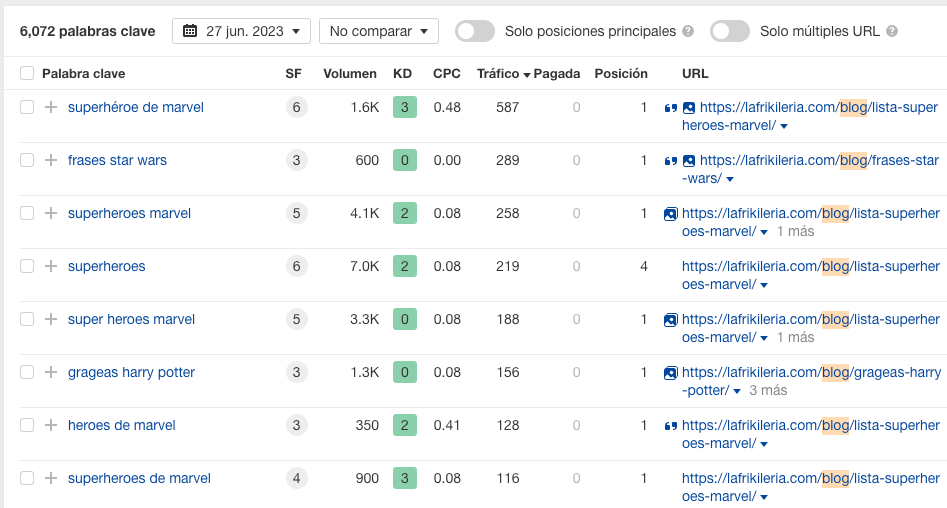Expand URL arrow in superheroes de marvel row
Image resolution: width=947 pixels, height=508 pixels.
click(x=764, y=497)
